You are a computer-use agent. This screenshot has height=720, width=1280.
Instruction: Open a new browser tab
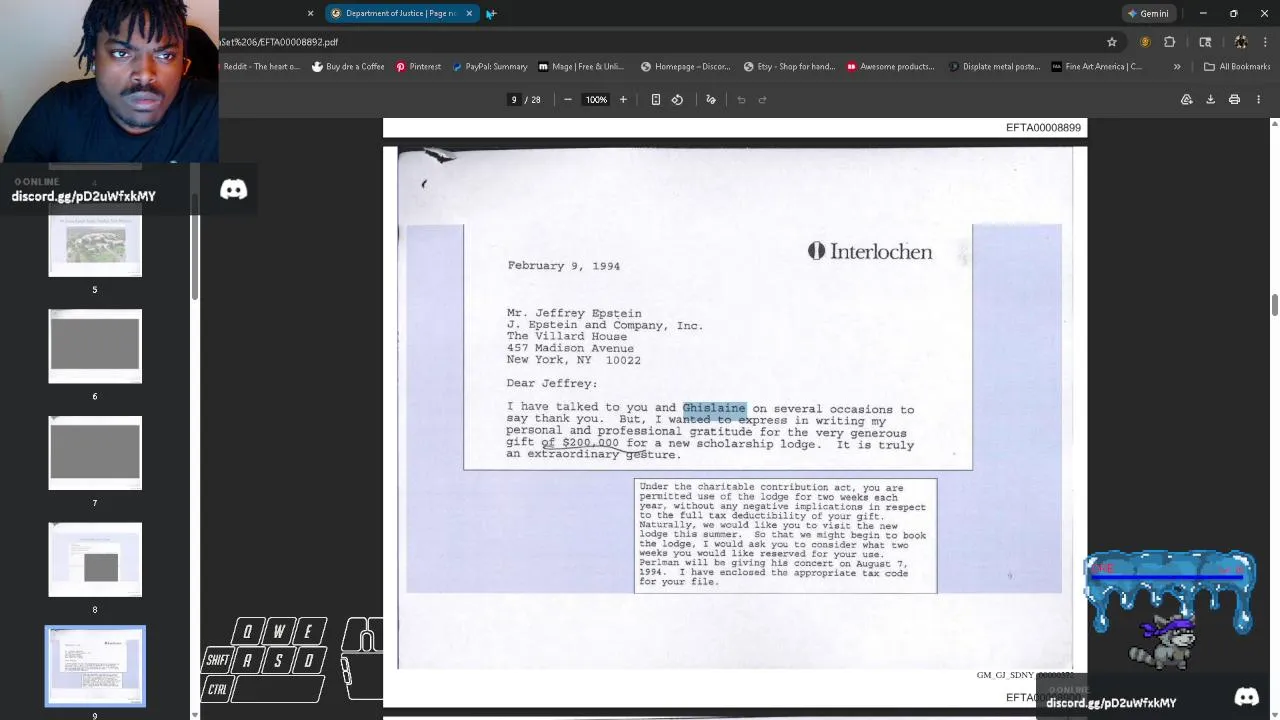491,13
